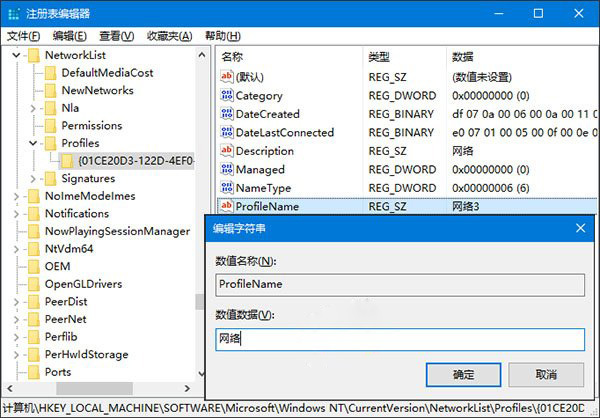The width and height of the screenshot is (600, 418).
Task: Select the DefaultMediaCost folder icon
Action: [x=51, y=73]
